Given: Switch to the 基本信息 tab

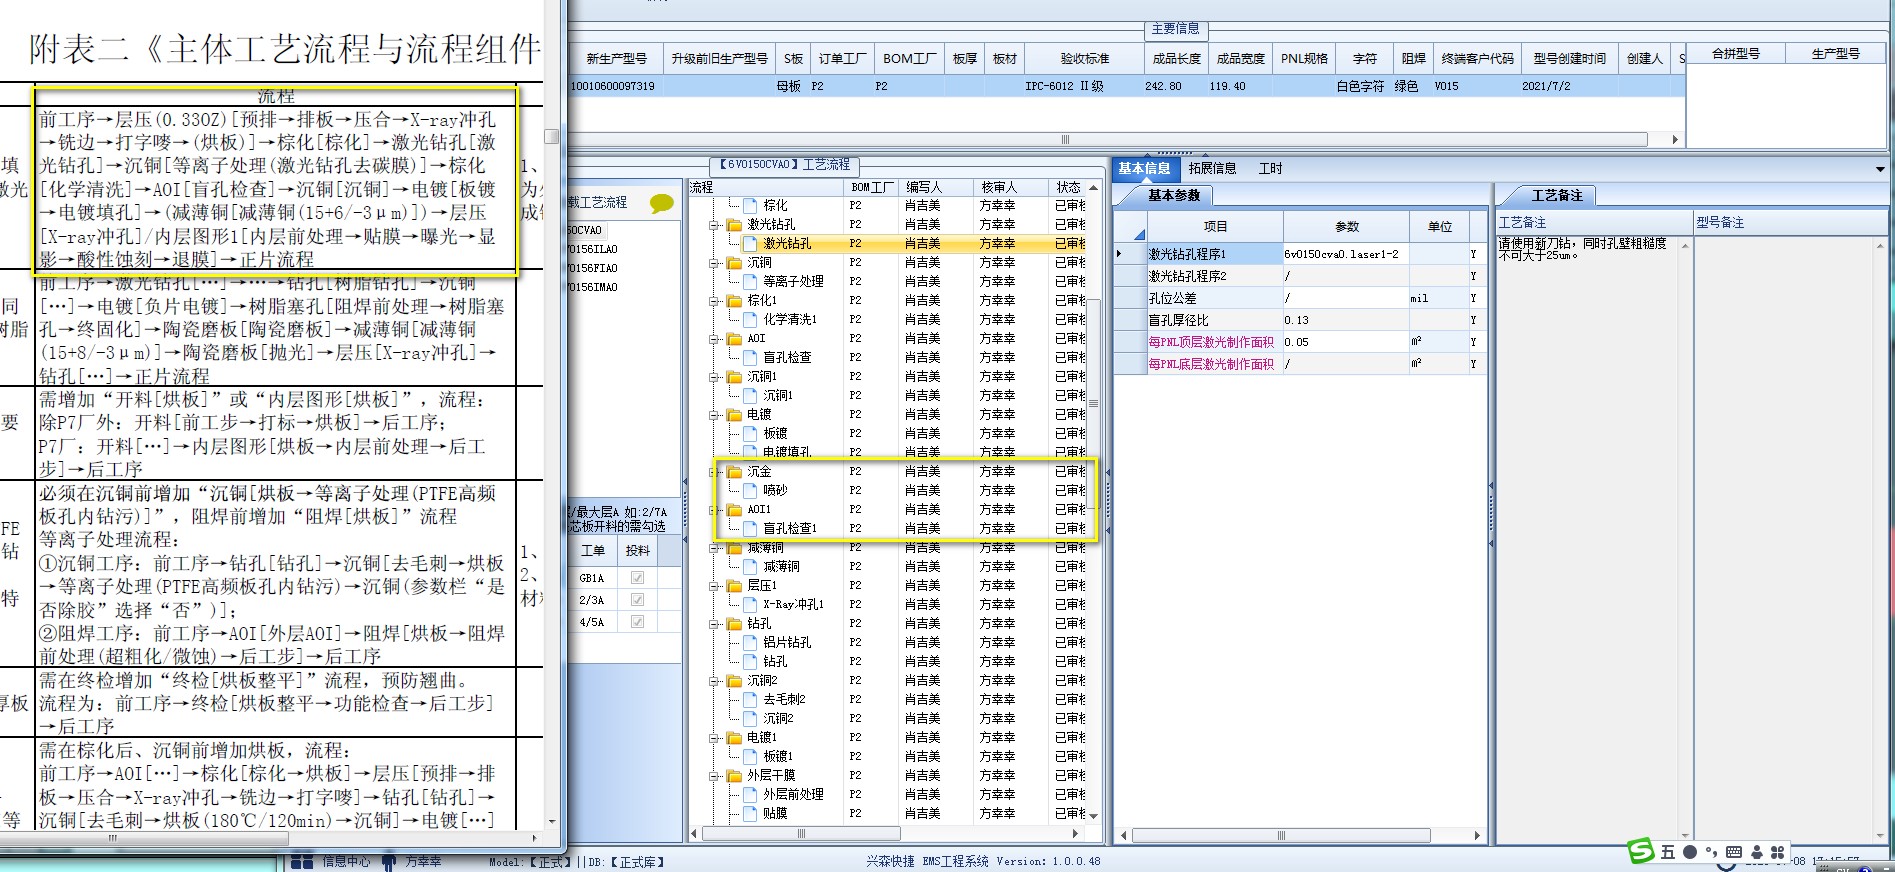Looking at the screenshot, I should [x=1144, y=169].
